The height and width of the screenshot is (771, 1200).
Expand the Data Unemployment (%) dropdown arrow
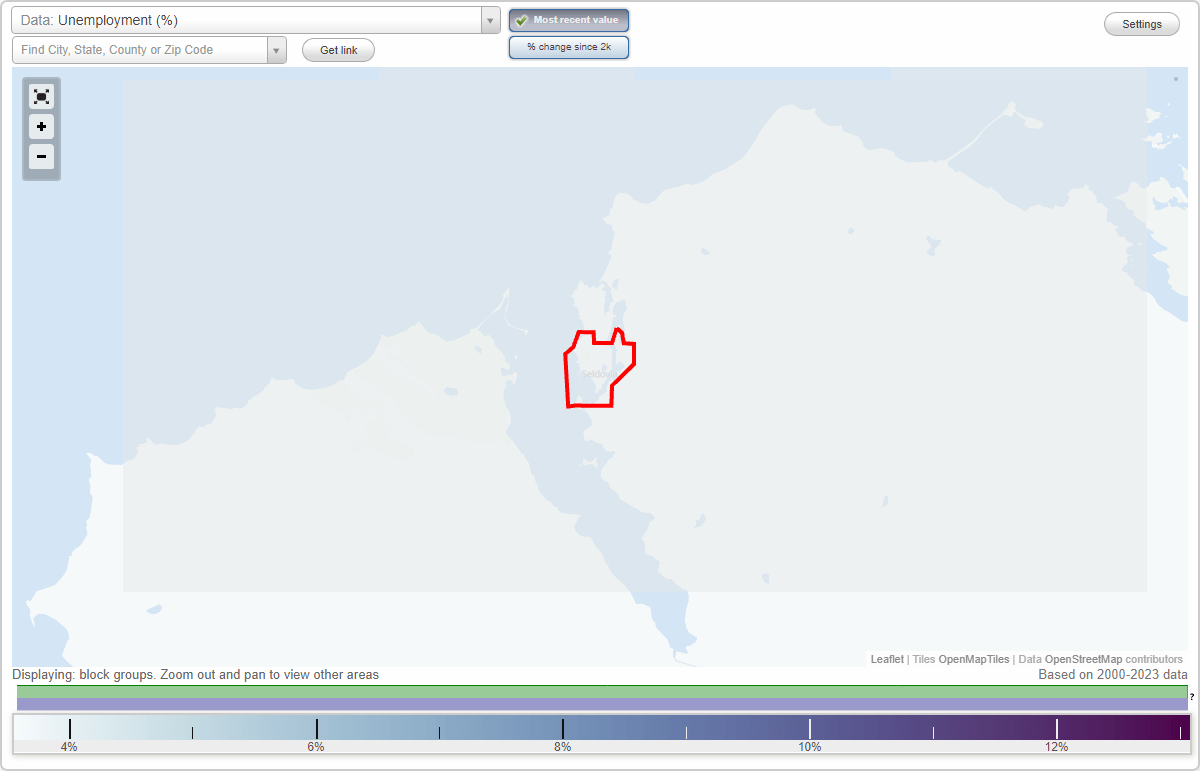point(490,20)
